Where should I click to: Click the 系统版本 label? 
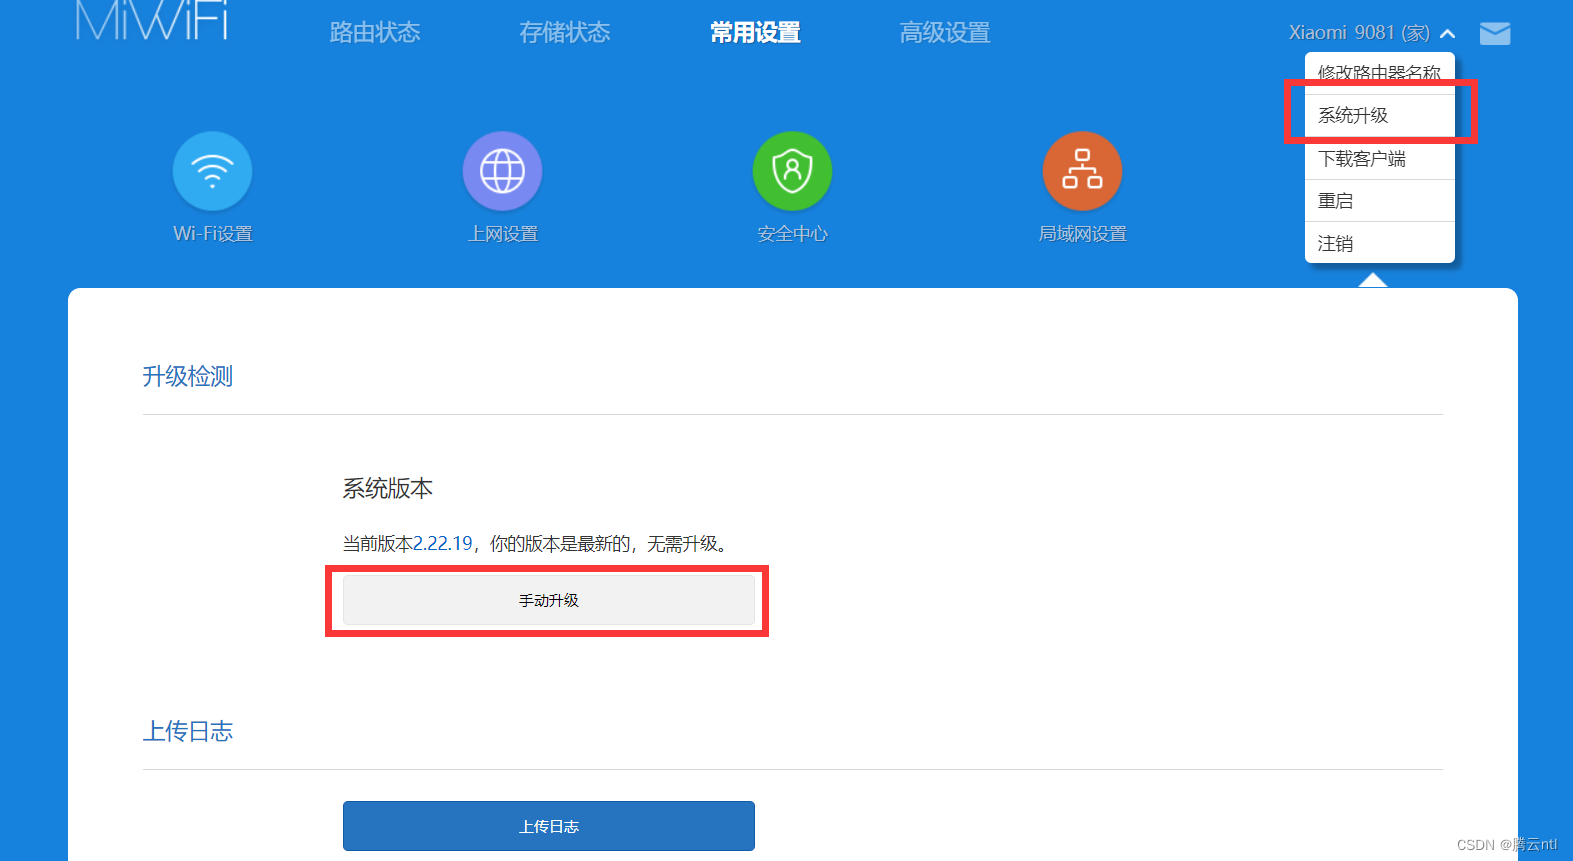tap(388, 488)
